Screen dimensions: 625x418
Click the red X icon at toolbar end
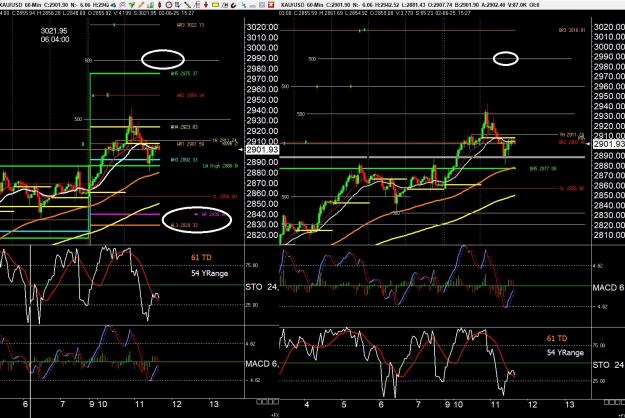pos(271,5)
